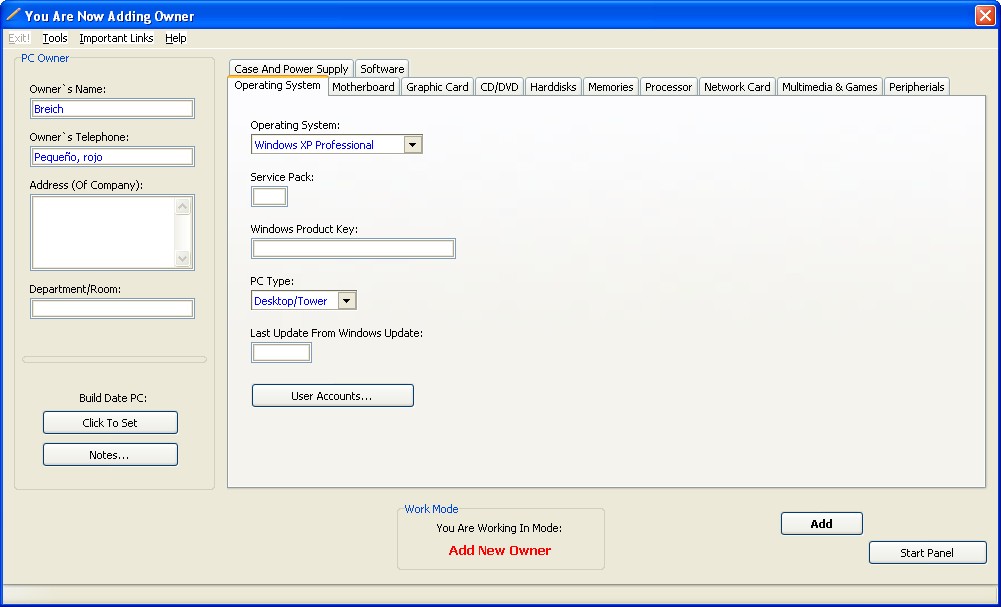Focus the Department/Room field
Screen dimensions: 1001x607
112,308
